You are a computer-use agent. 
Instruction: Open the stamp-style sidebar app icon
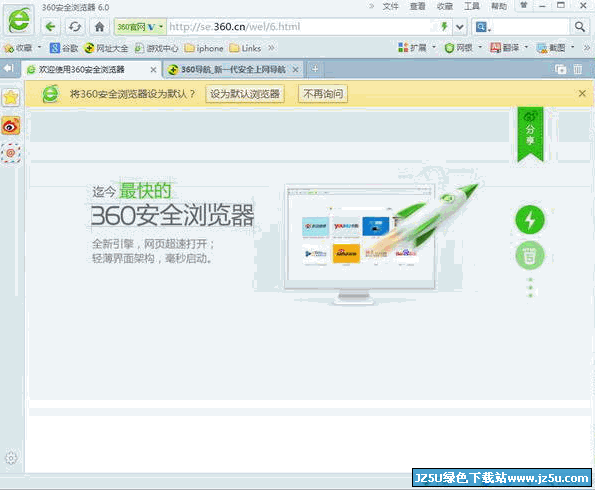11,153
